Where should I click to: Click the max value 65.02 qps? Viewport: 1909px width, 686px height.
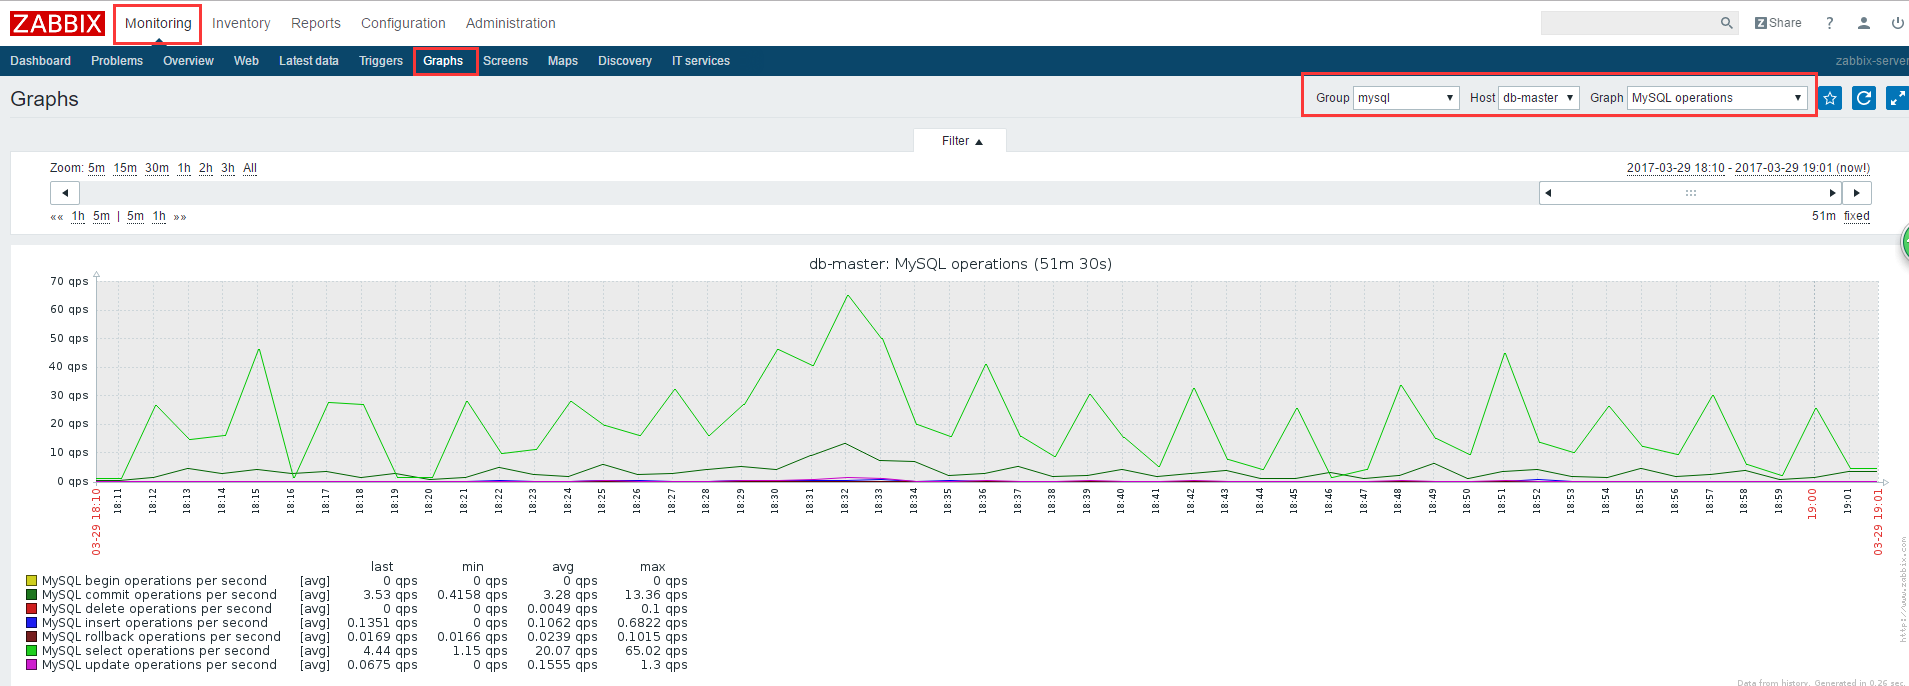pyautogui.click(x=656, y=651)
